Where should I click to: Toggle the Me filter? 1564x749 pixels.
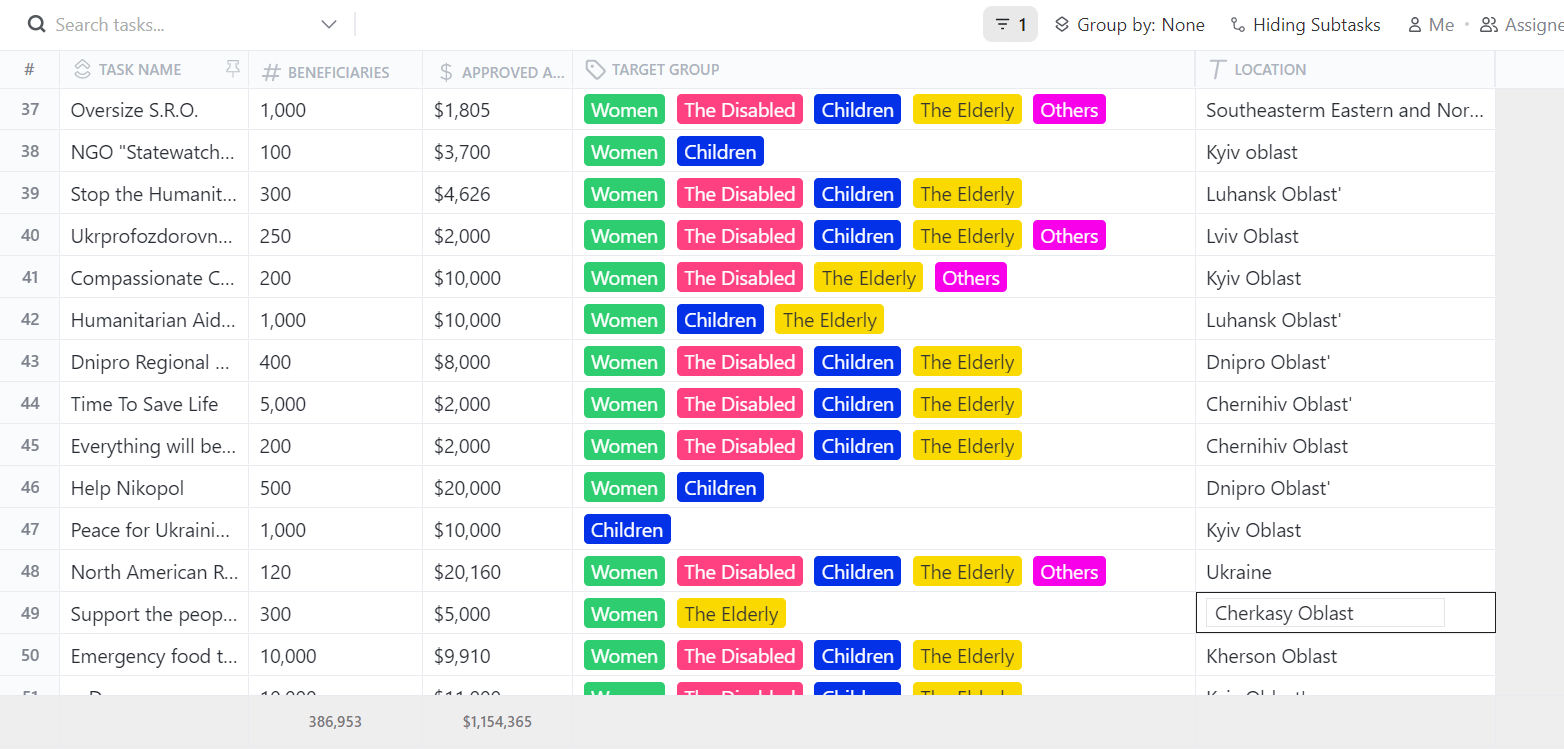(x=1431, y=25)
